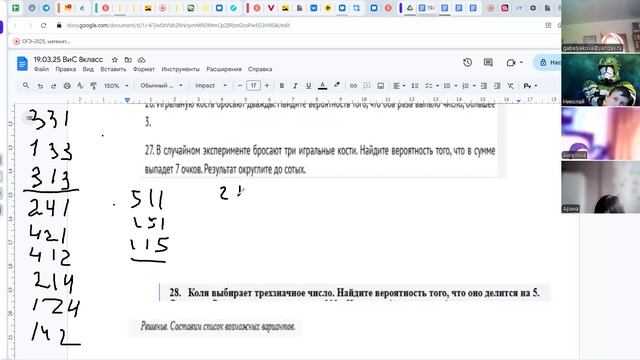This screenshot has height=360, width=640.
Task: Insert an image from toolbar
Action: coord(380,86)
